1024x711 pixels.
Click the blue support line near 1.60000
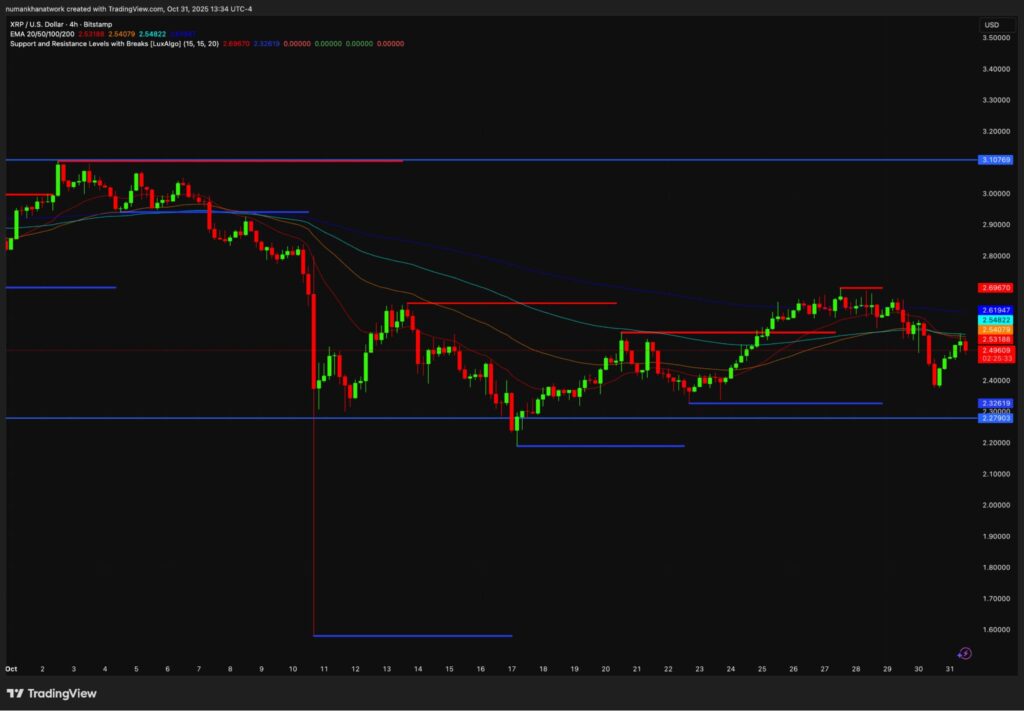tap(412, 635)
